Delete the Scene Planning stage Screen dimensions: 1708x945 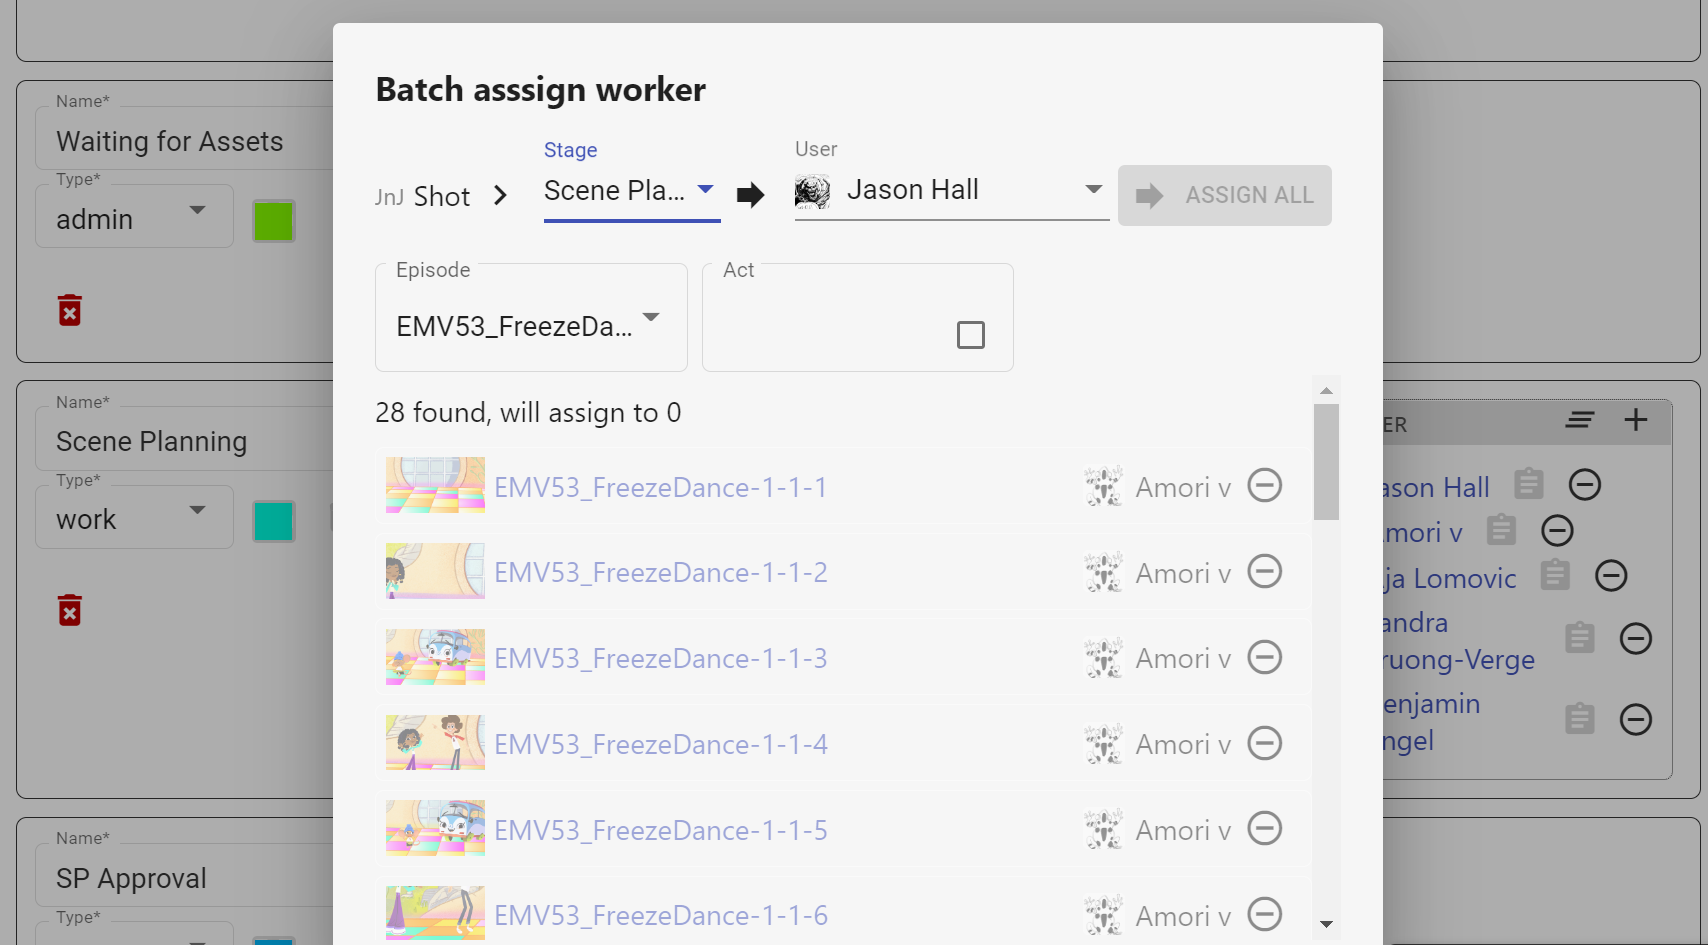coord(70,610)
